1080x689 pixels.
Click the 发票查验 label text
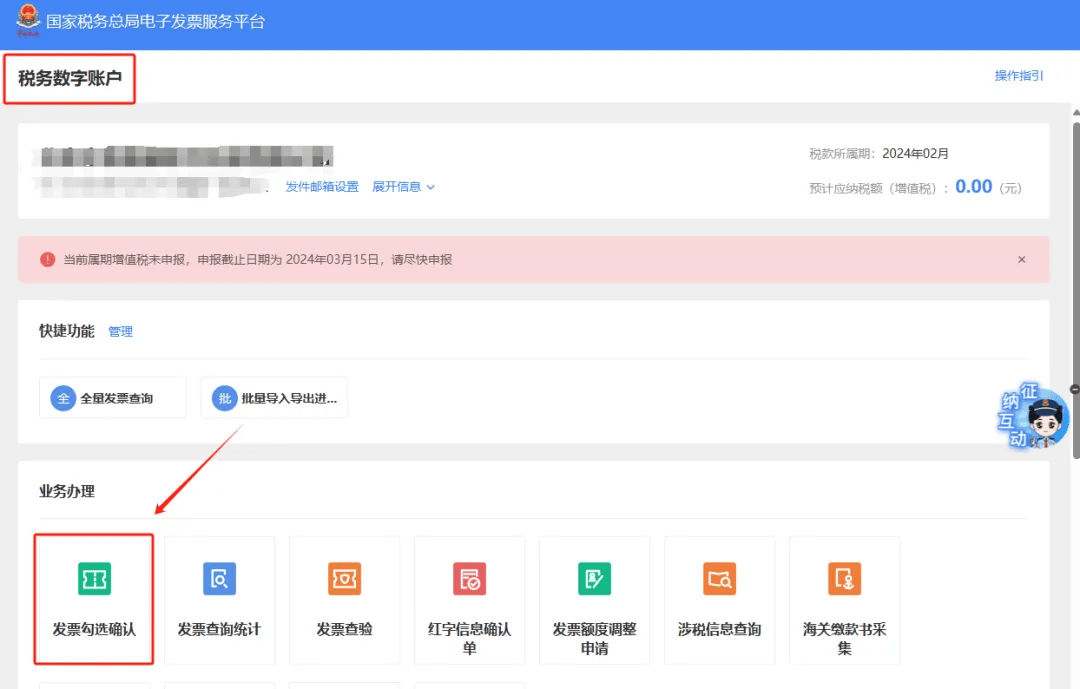click(344, 629)
